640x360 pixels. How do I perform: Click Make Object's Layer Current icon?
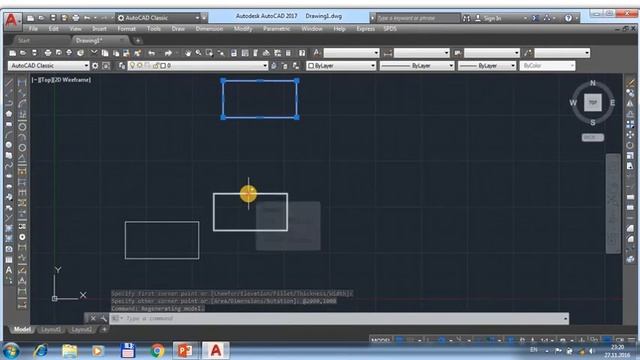tap(274, 66)
